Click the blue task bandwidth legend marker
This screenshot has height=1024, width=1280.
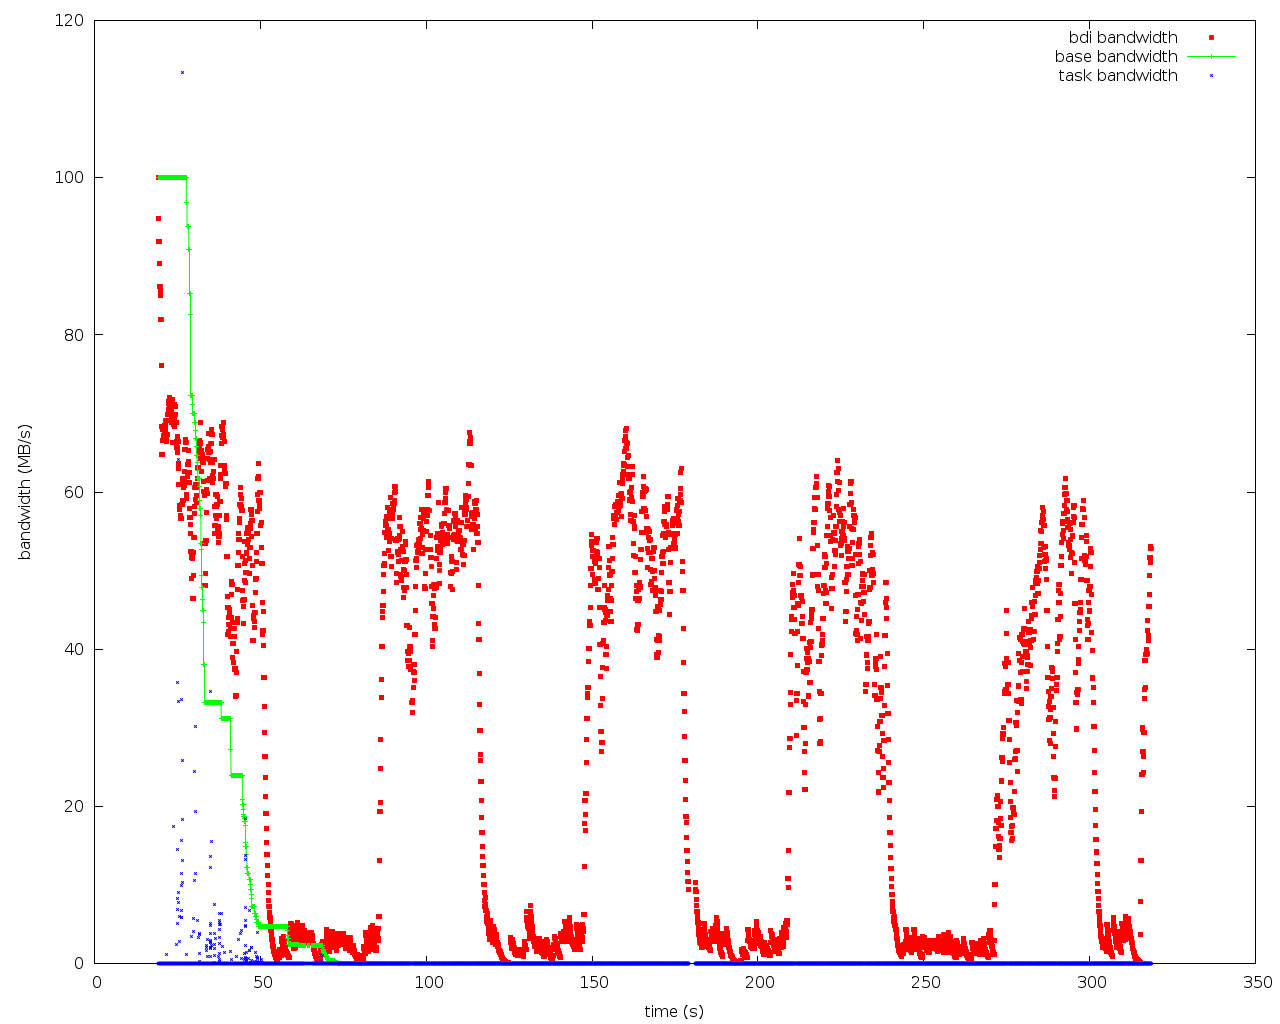tap(1211, 76)
